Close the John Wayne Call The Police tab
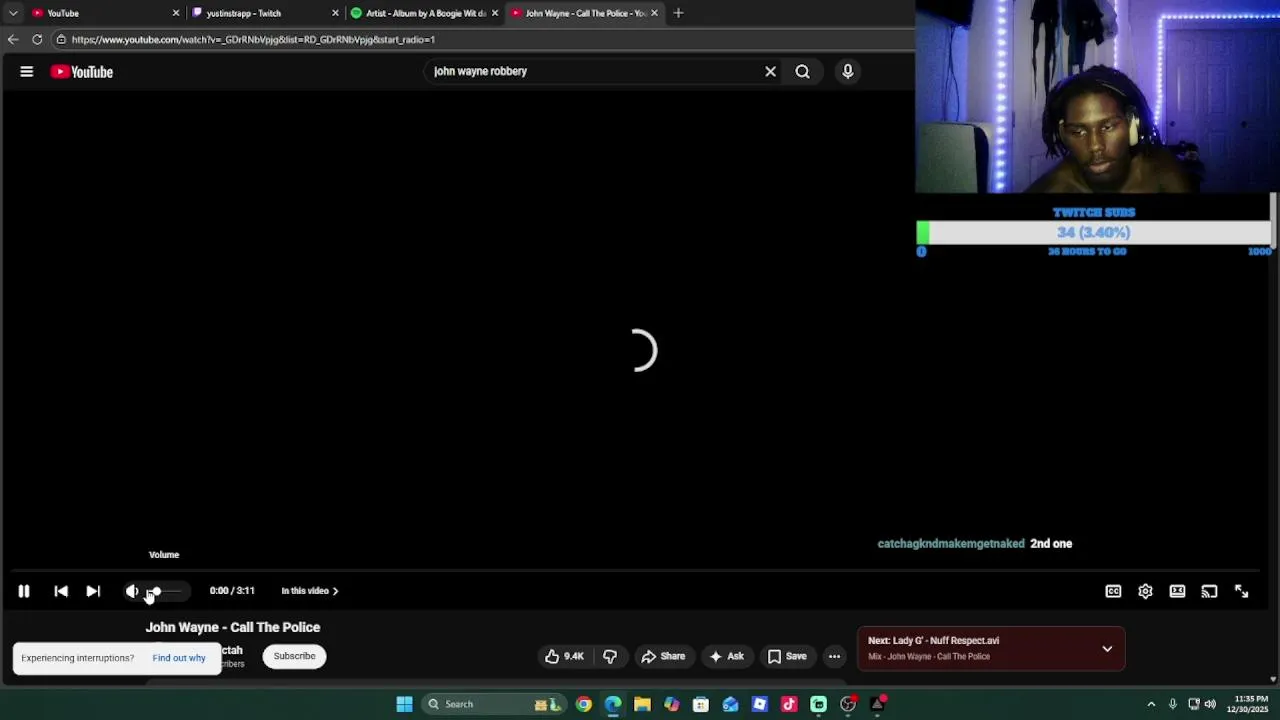 pos(654,13)
